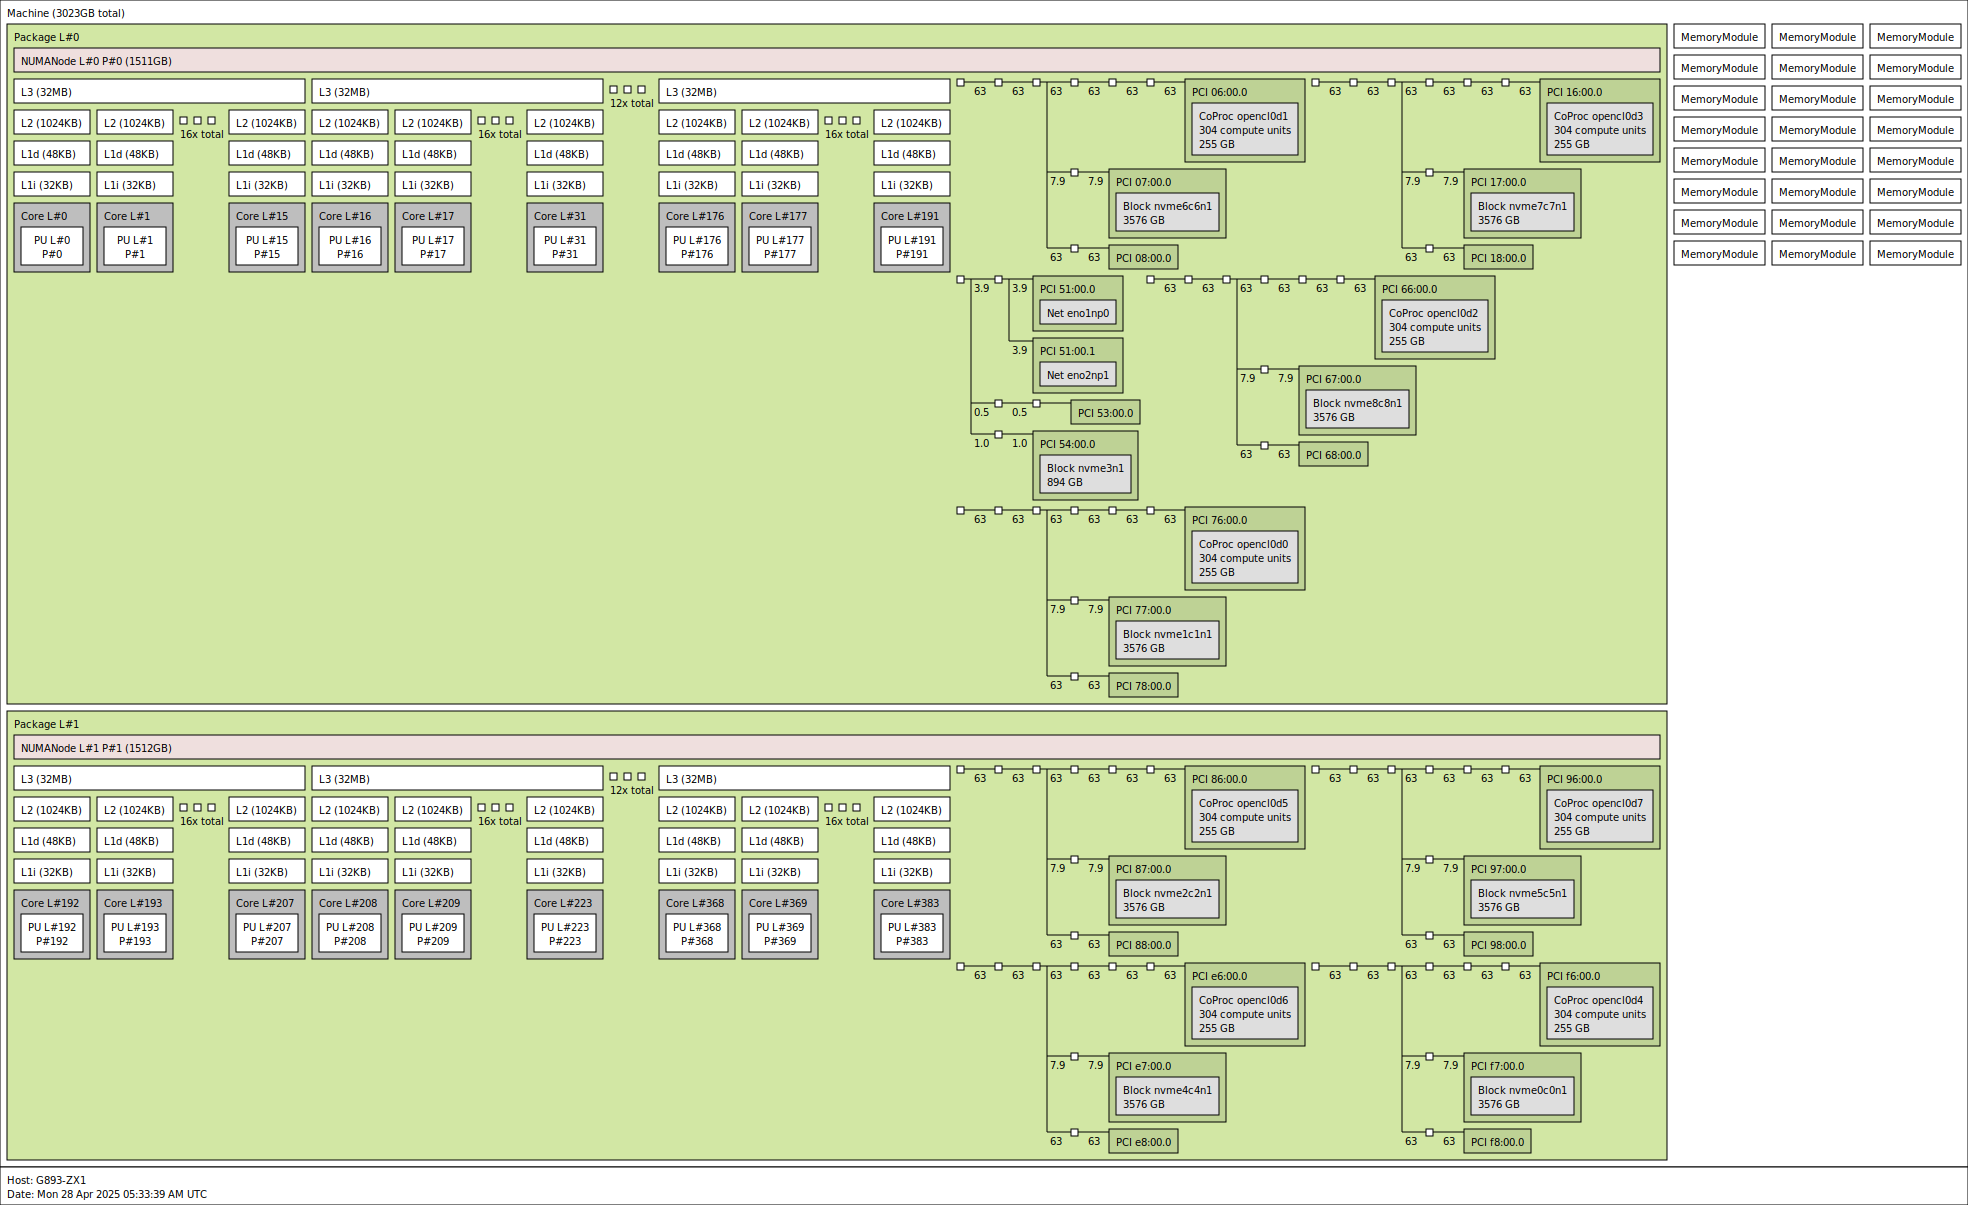Select PU L#383 P#383 box
The height and width of the screenshot is (1205, 1968).
pos(911,934)
